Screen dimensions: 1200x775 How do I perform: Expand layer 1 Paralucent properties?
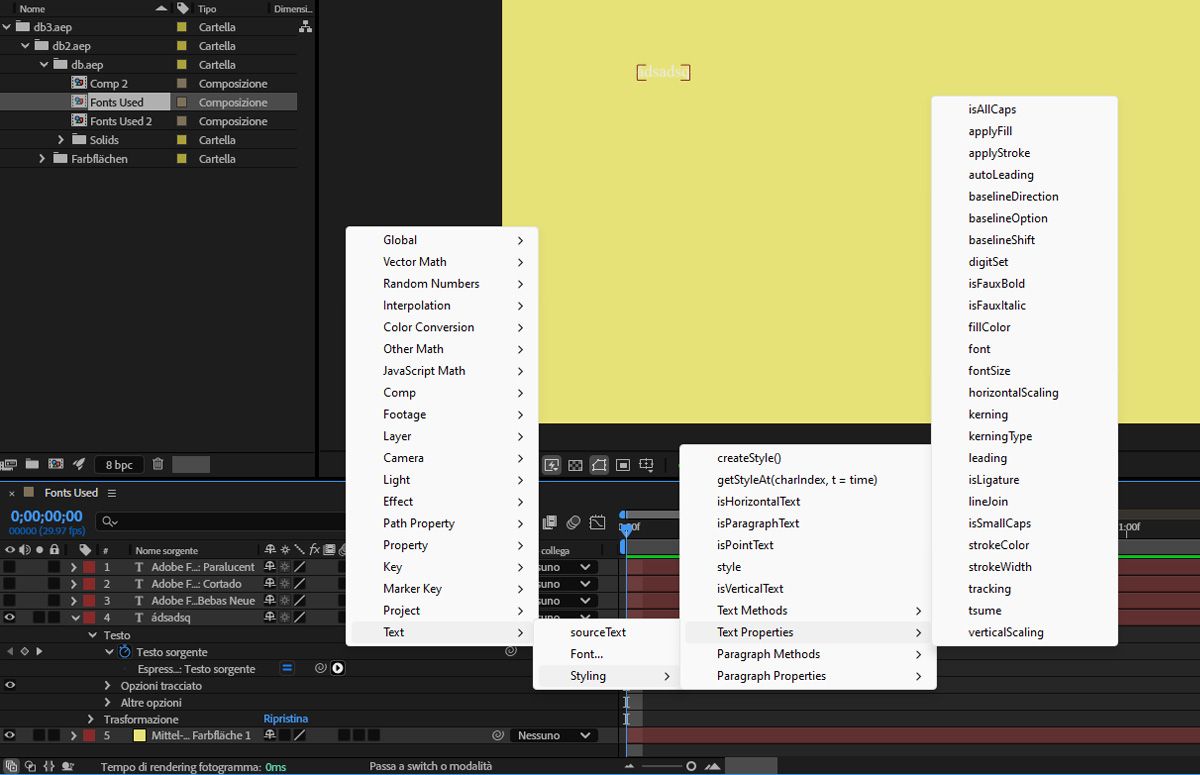(x=73, y=567)
